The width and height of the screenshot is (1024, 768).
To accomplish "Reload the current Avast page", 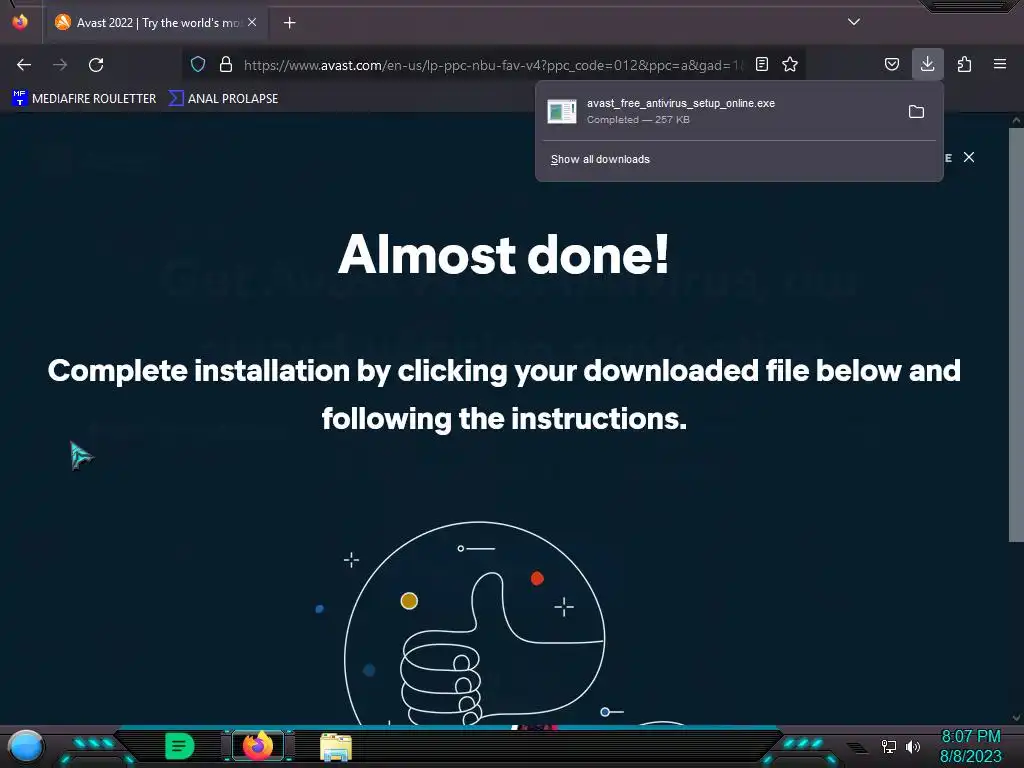I will pyautogui.click(x=96, y=65).
